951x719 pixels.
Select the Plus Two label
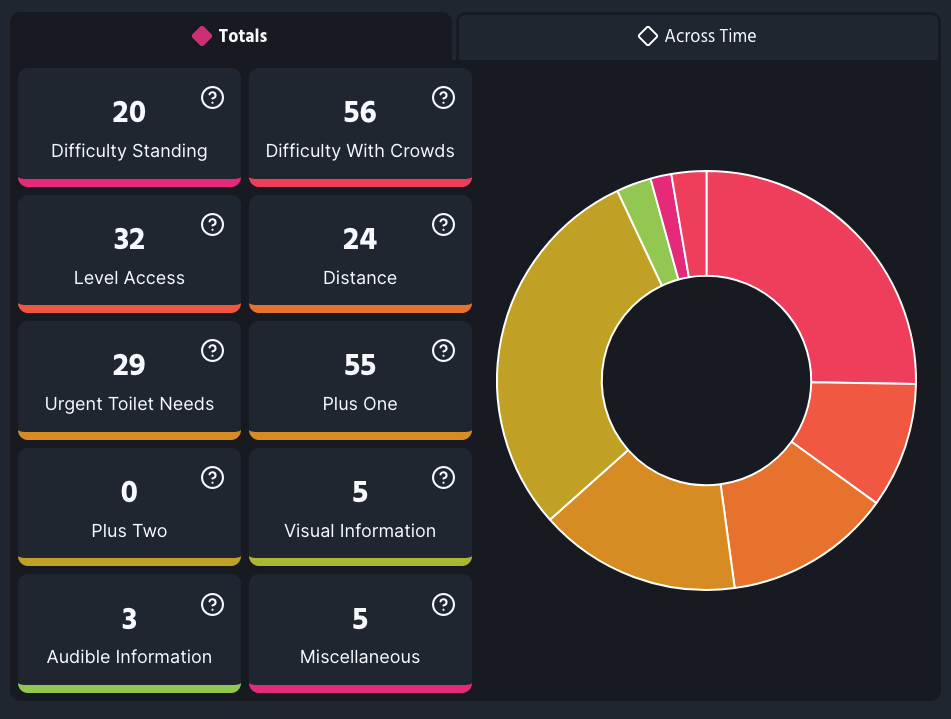129,531
